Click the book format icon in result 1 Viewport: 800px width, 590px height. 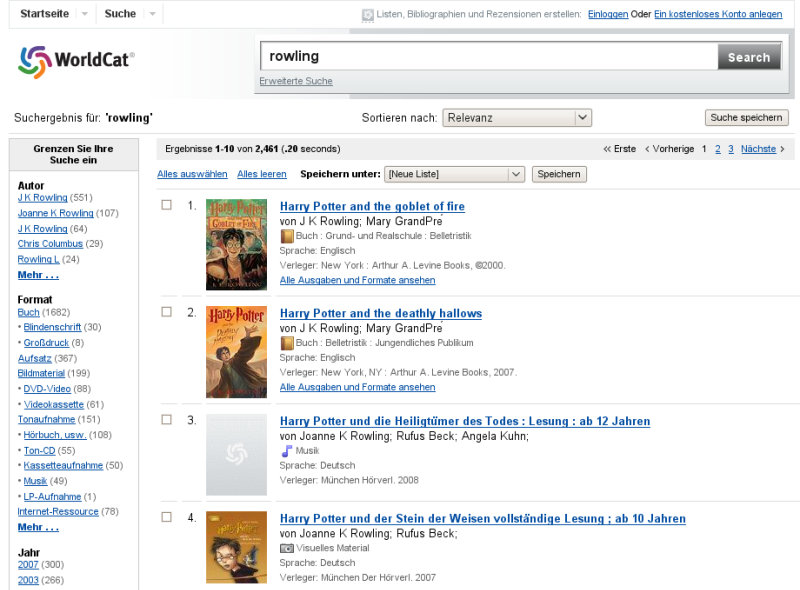(x=287, y=236)
